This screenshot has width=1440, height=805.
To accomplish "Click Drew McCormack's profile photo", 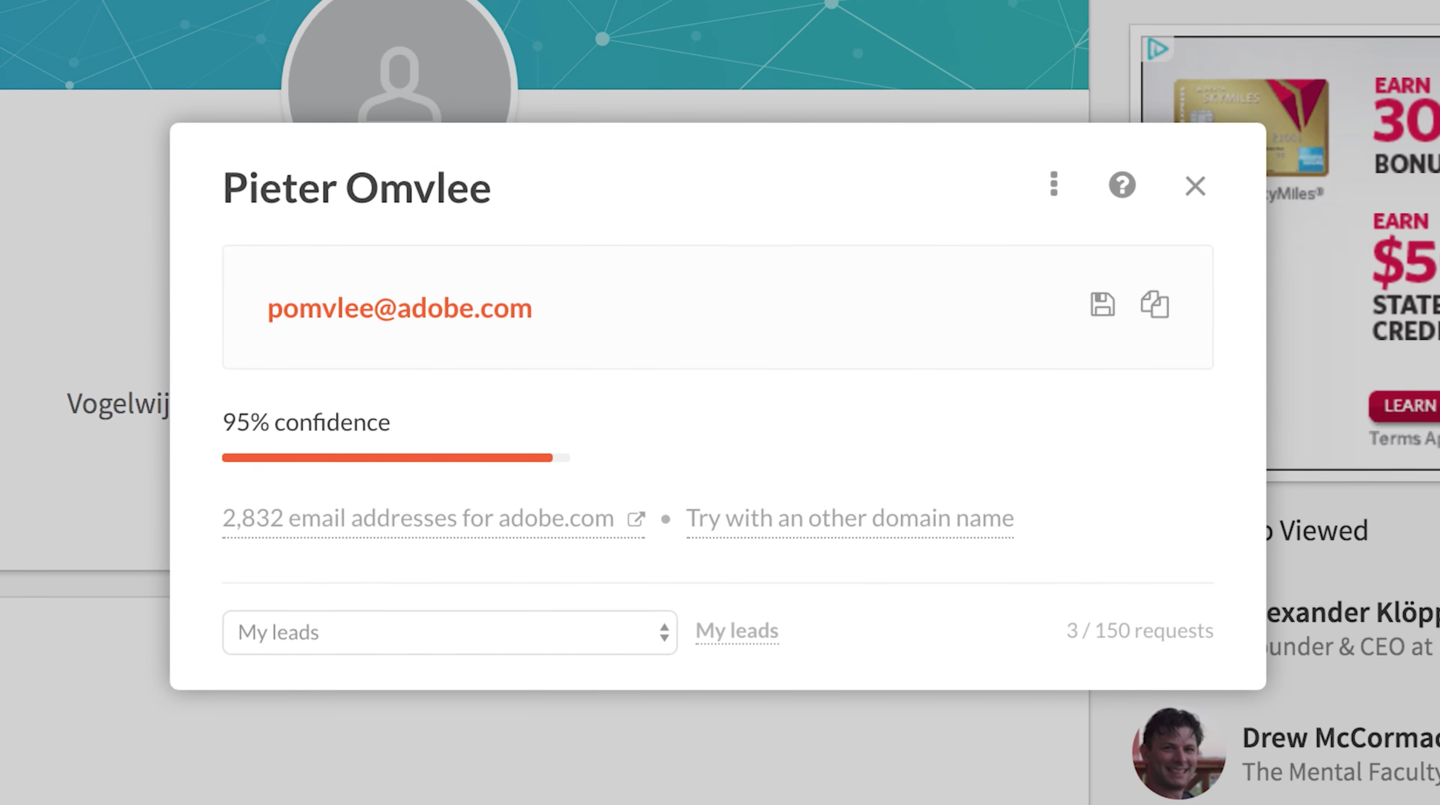I will 1178,753.
